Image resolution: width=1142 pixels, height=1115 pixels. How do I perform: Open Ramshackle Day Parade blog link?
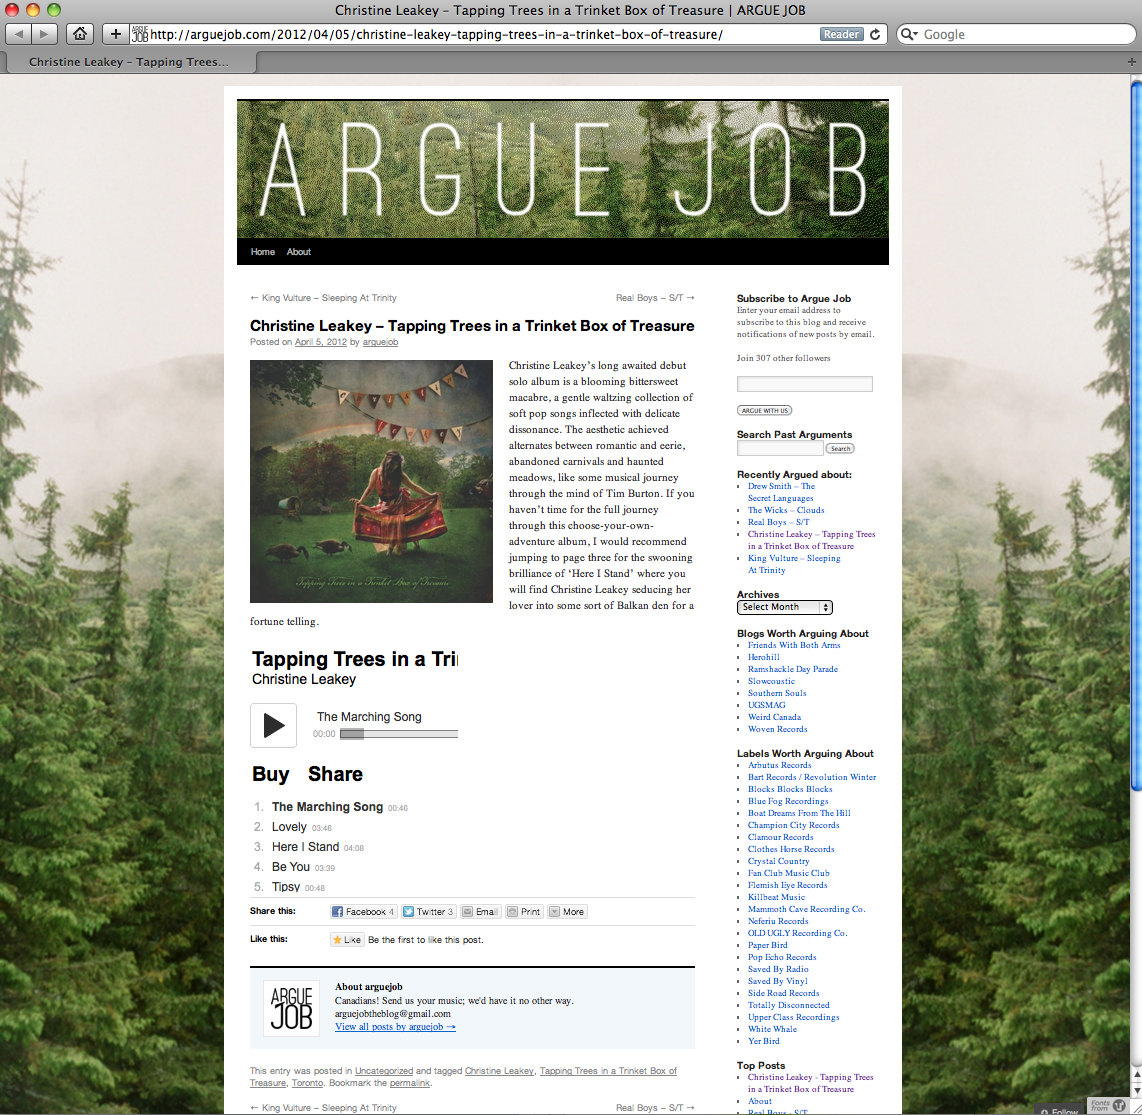[792, 669]
